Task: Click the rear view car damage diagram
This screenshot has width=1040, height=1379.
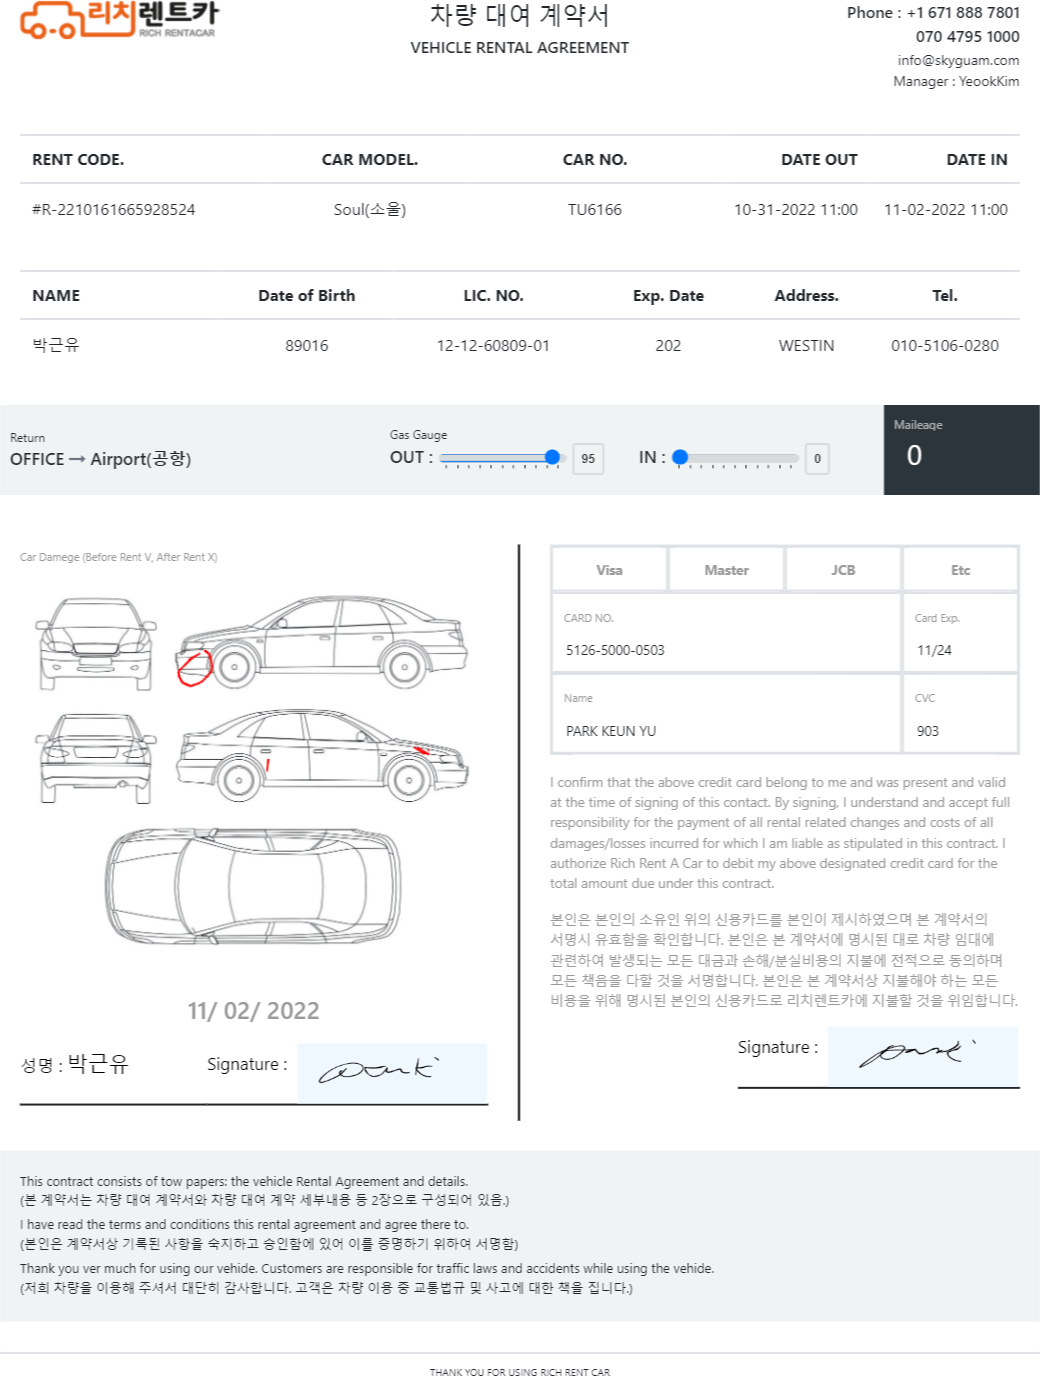Action: coord(96,758)
